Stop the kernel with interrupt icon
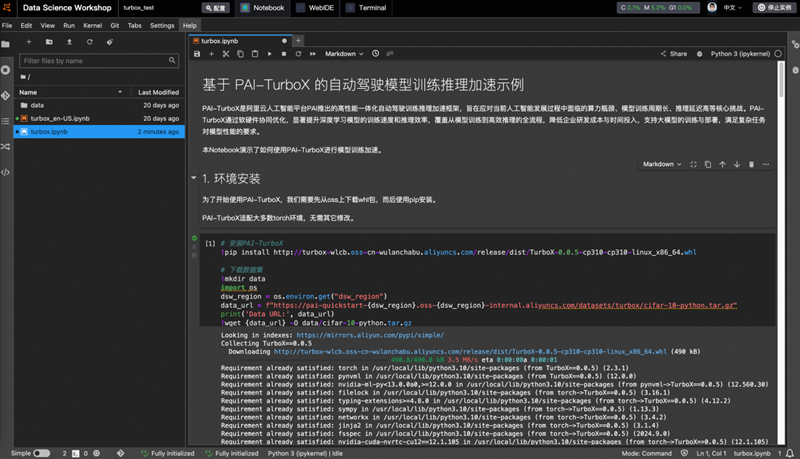800x459 pixels. click(284, 54)
